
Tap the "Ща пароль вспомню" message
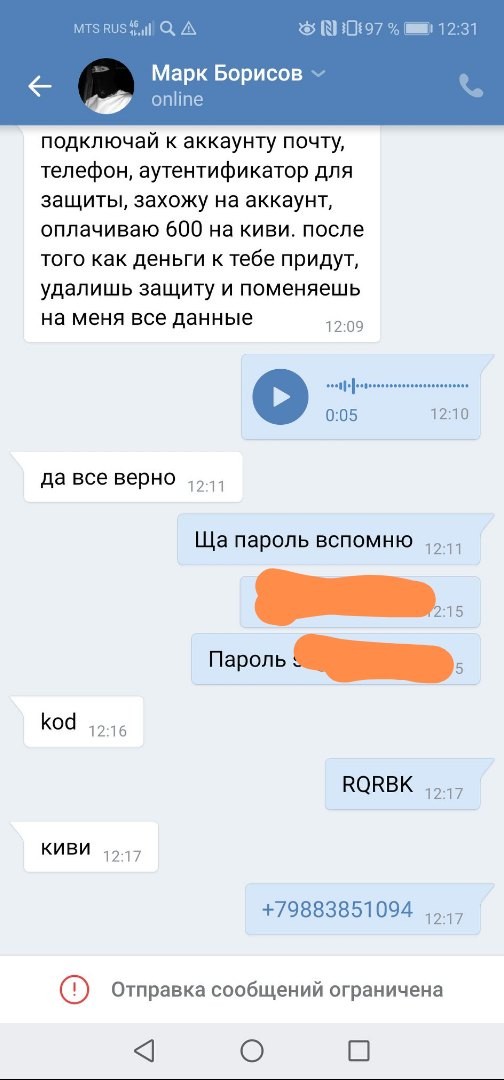pyautogui.click(x=329, y=539)
